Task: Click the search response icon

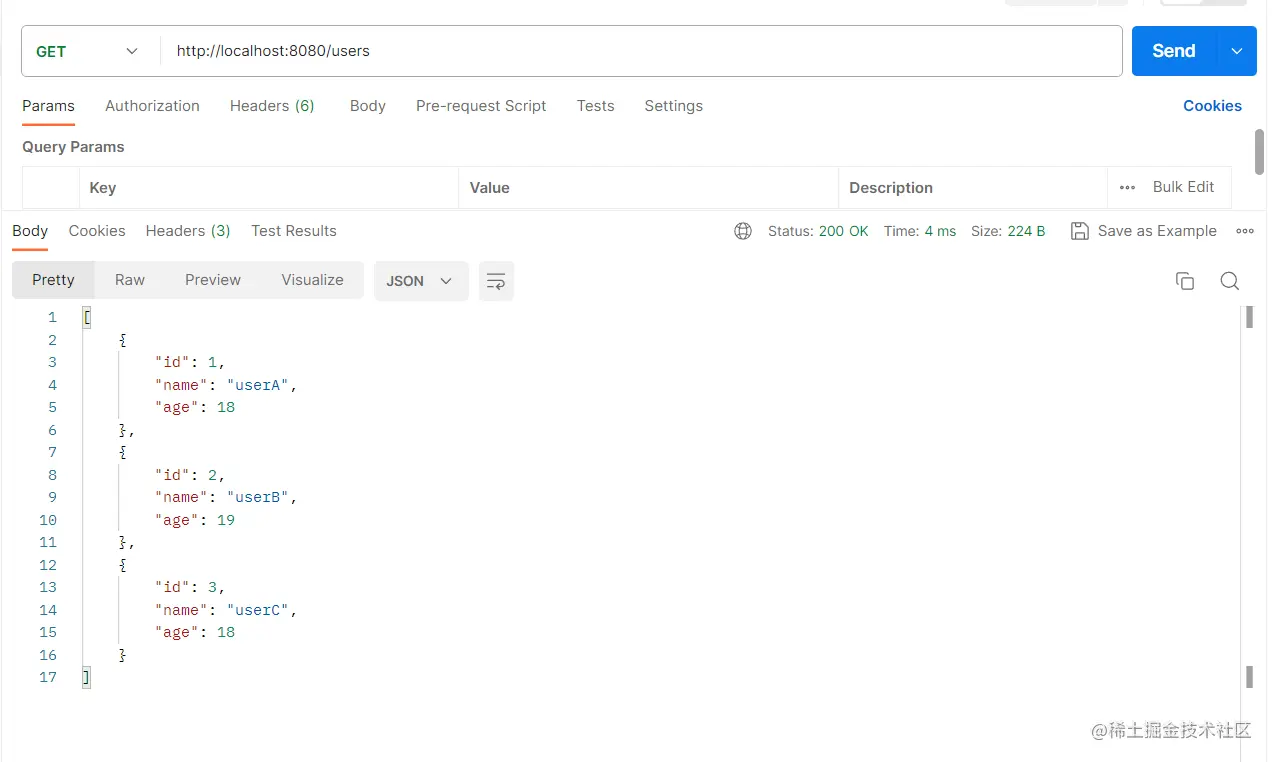Action: [x=1230, y=281]
